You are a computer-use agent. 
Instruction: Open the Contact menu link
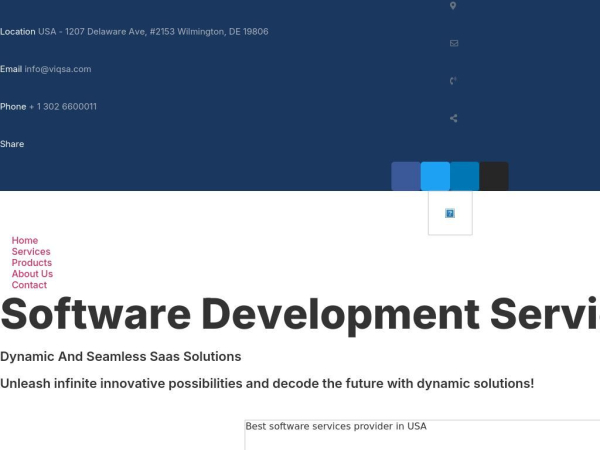coord(29,285)
